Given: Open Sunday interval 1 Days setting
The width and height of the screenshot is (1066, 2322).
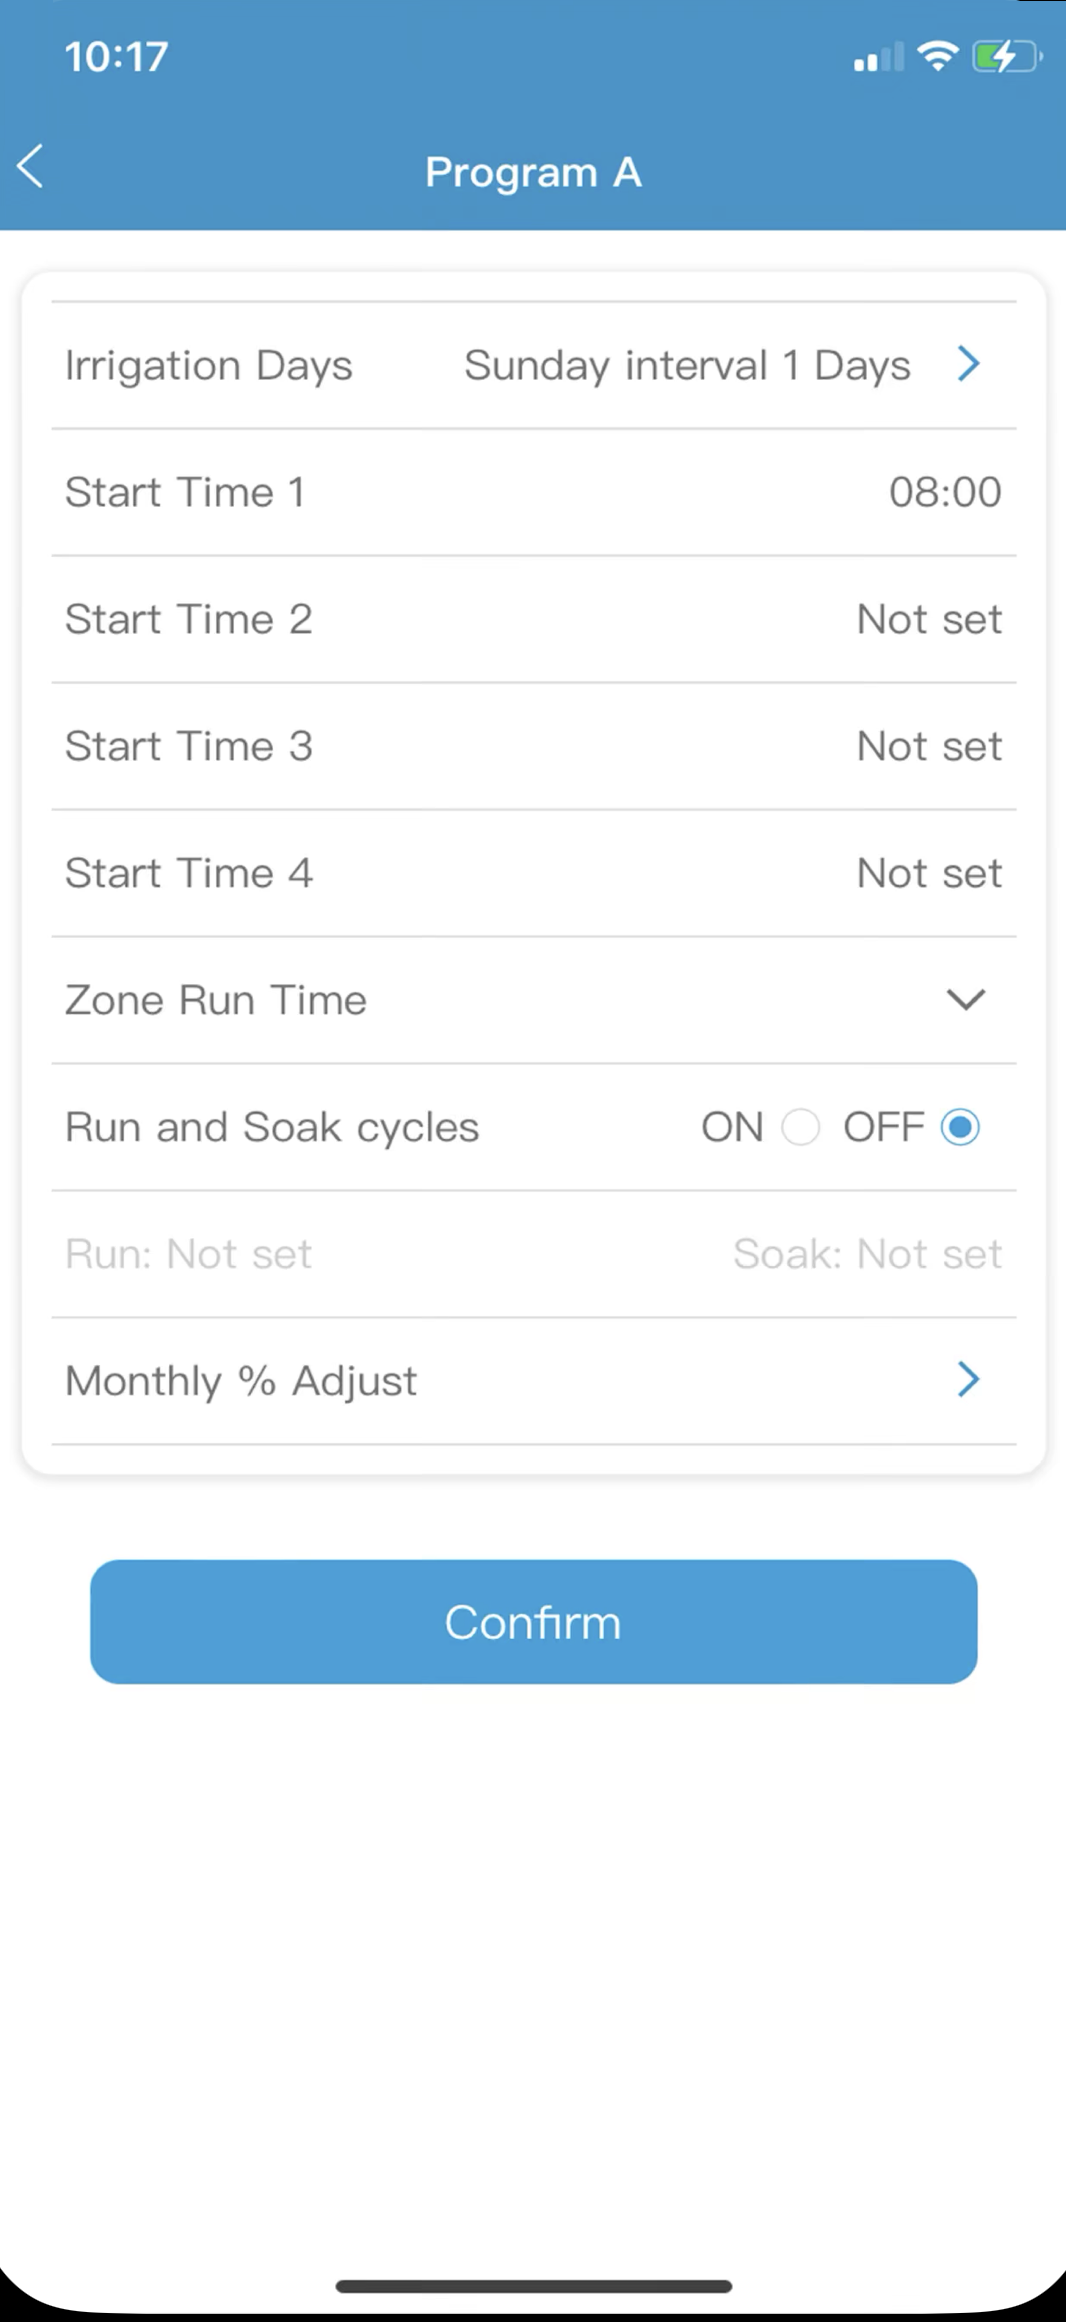Looking at the screenshot, I should pos(687,366).
